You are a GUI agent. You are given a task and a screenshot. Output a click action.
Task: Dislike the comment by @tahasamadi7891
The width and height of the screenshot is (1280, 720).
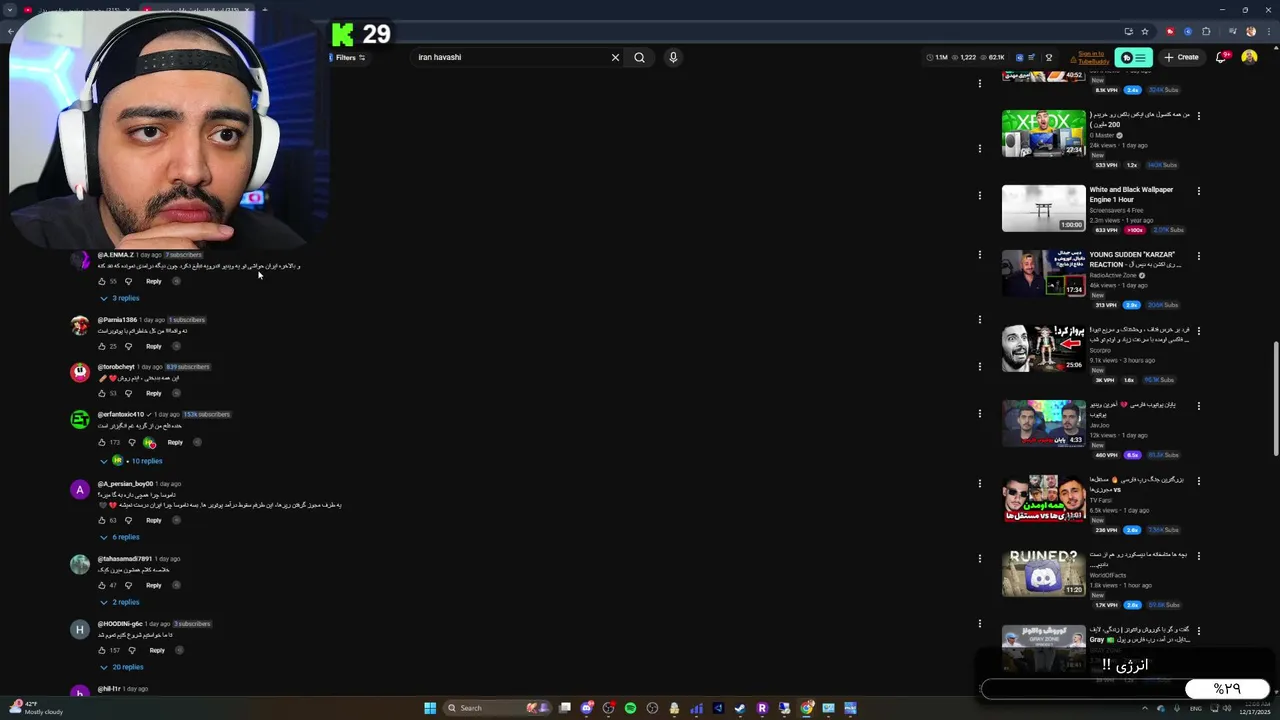pyautogui.click(x=128, y=585)
